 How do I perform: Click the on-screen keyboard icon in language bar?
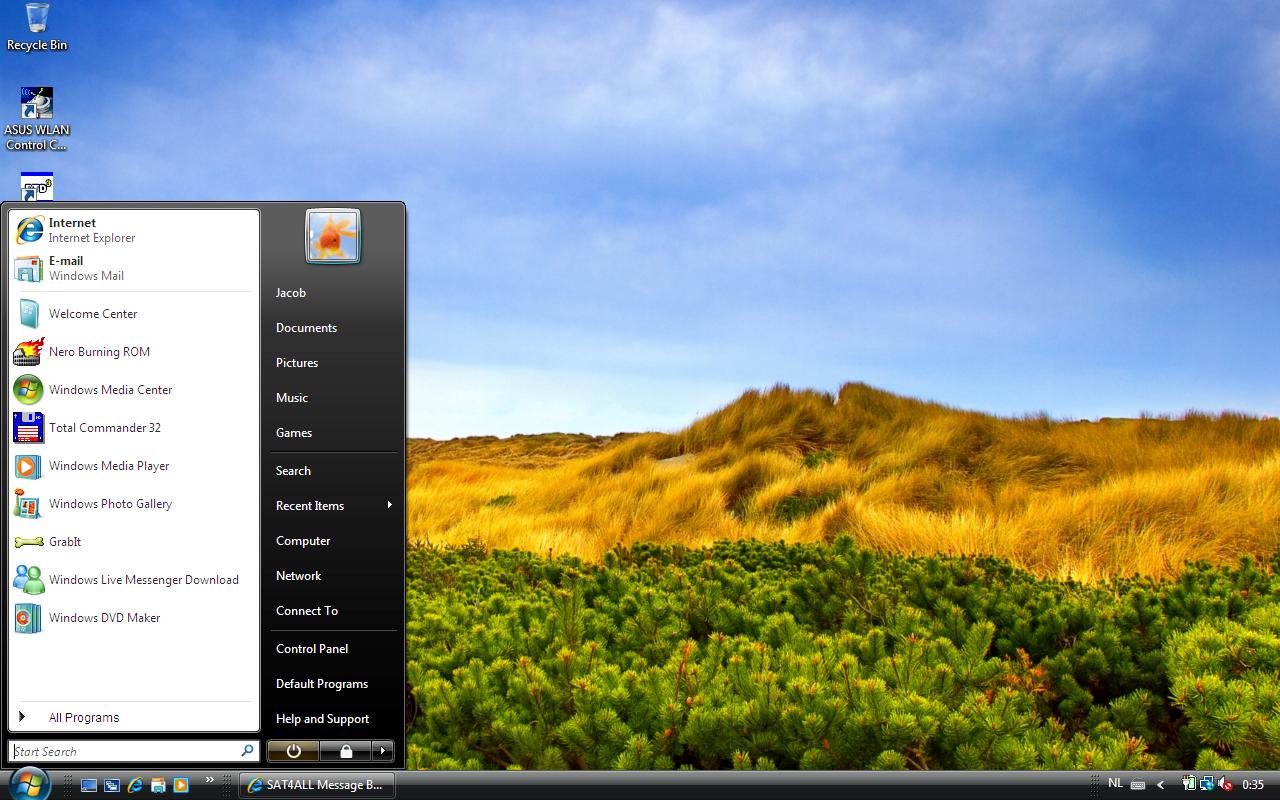[1138, 785]
